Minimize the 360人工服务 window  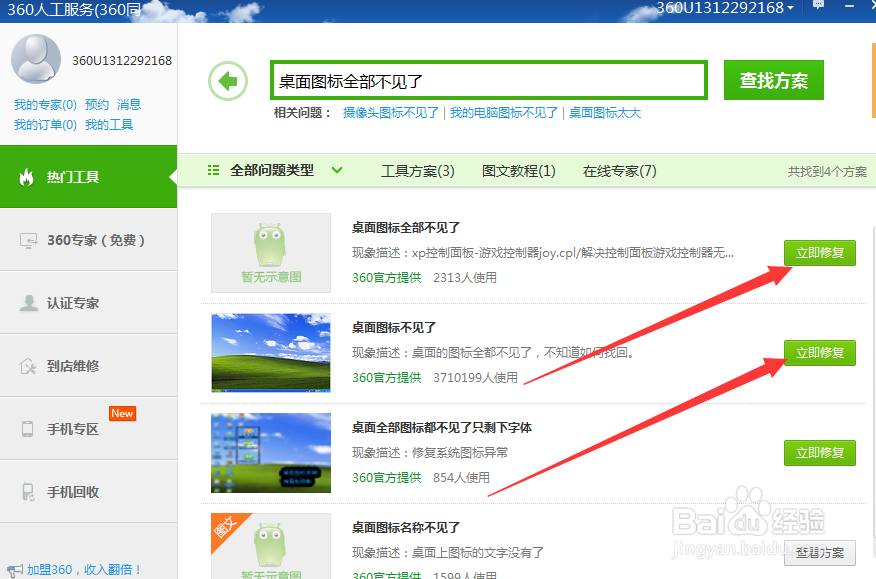(x=849, y=6)
